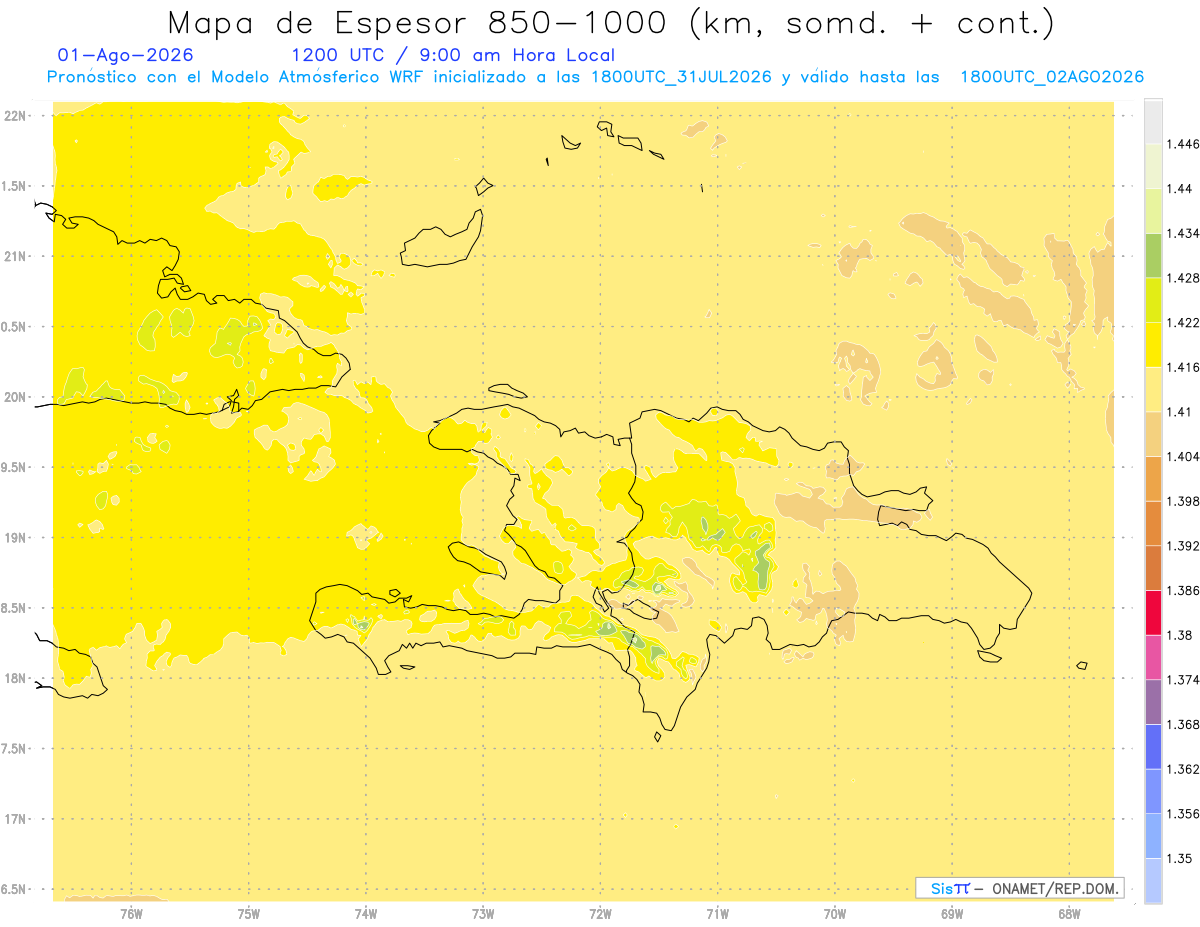Viewport: 1200px width, 927px height.
Task: Click the '75W' longitude axis label
Action: pyautogui.click(x=249, y=913)
